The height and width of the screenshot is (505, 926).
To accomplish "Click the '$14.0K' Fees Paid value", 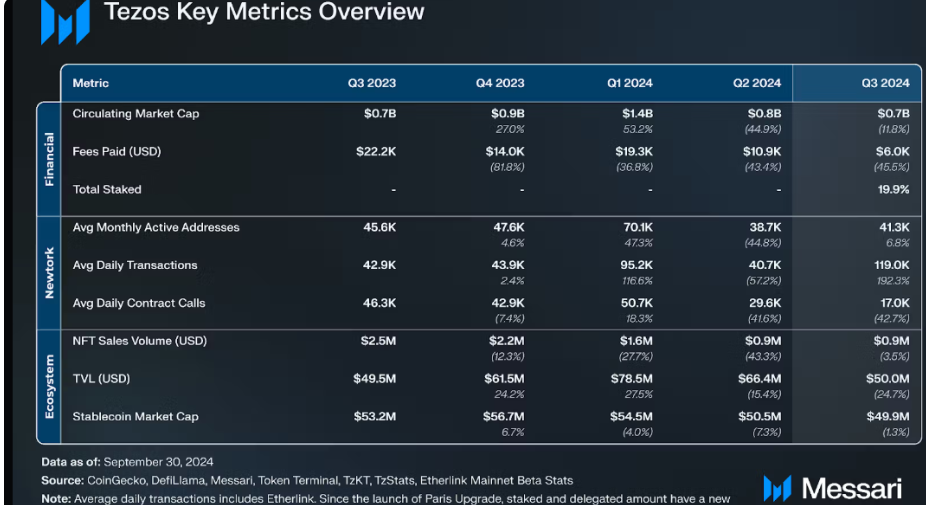I will (x=505, y=152).
